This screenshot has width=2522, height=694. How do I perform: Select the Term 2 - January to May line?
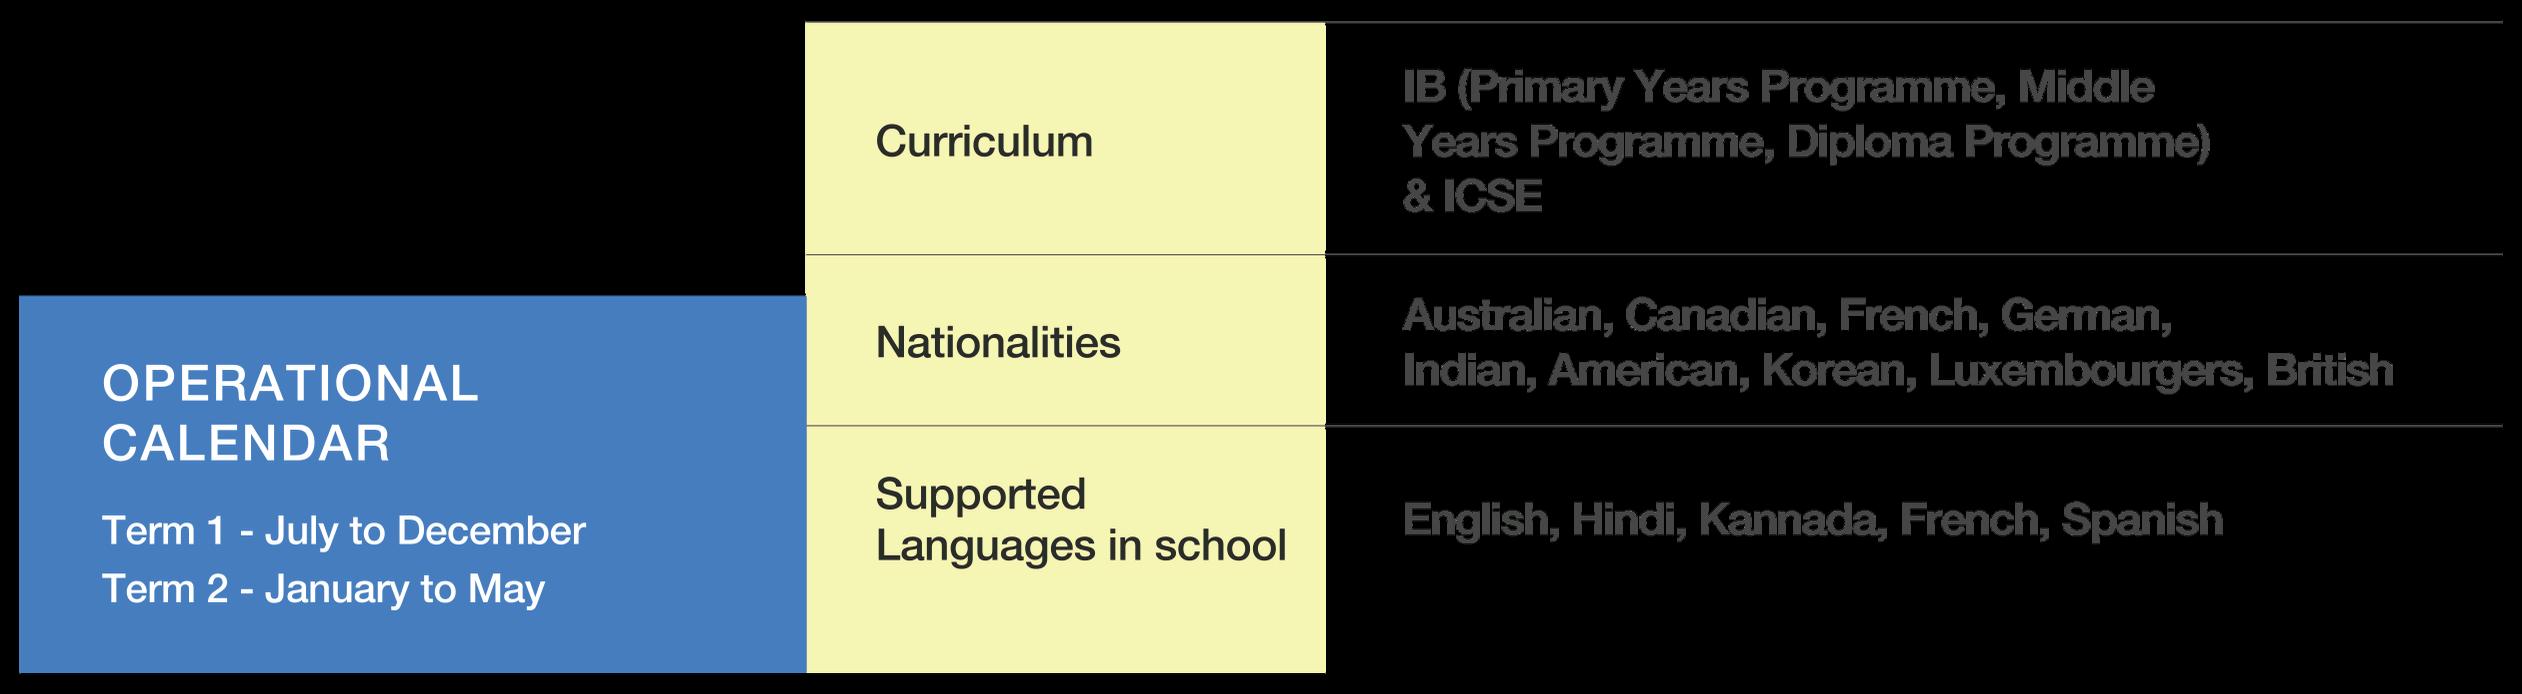[323, 589]
